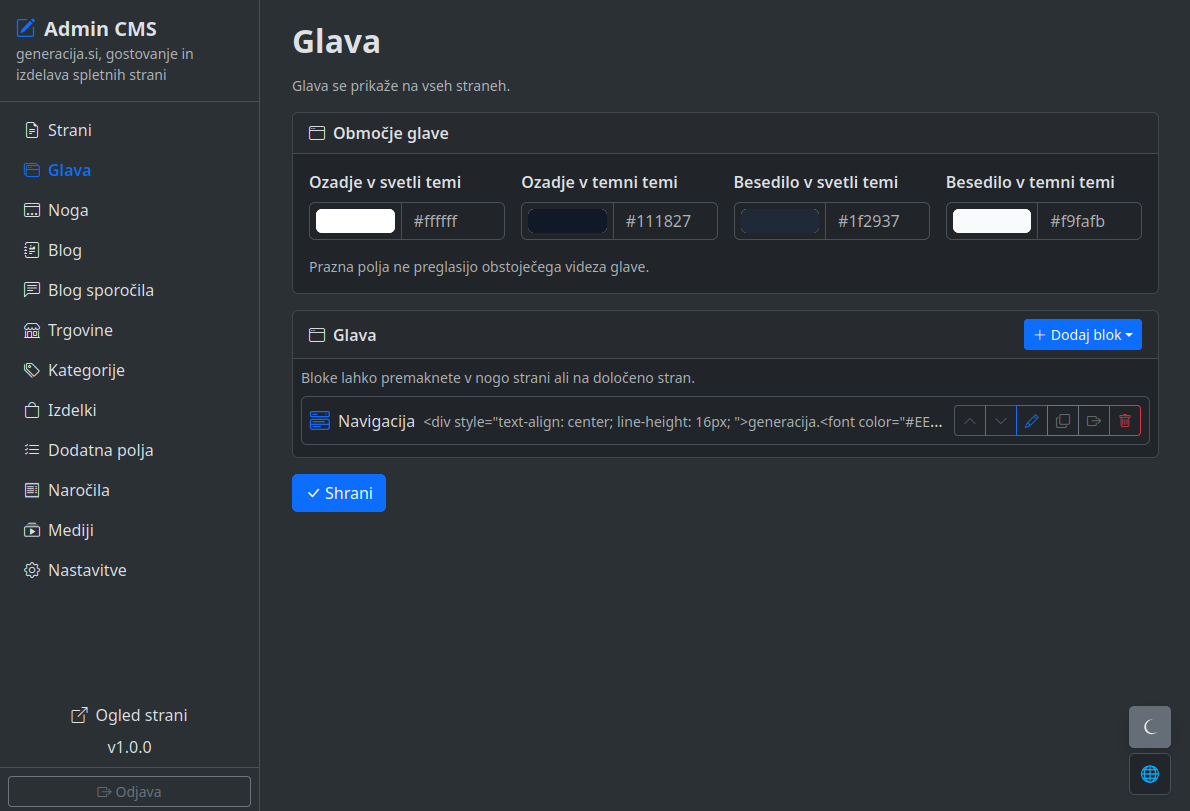Toggle dark mode with the moon button

(1150, 727)
